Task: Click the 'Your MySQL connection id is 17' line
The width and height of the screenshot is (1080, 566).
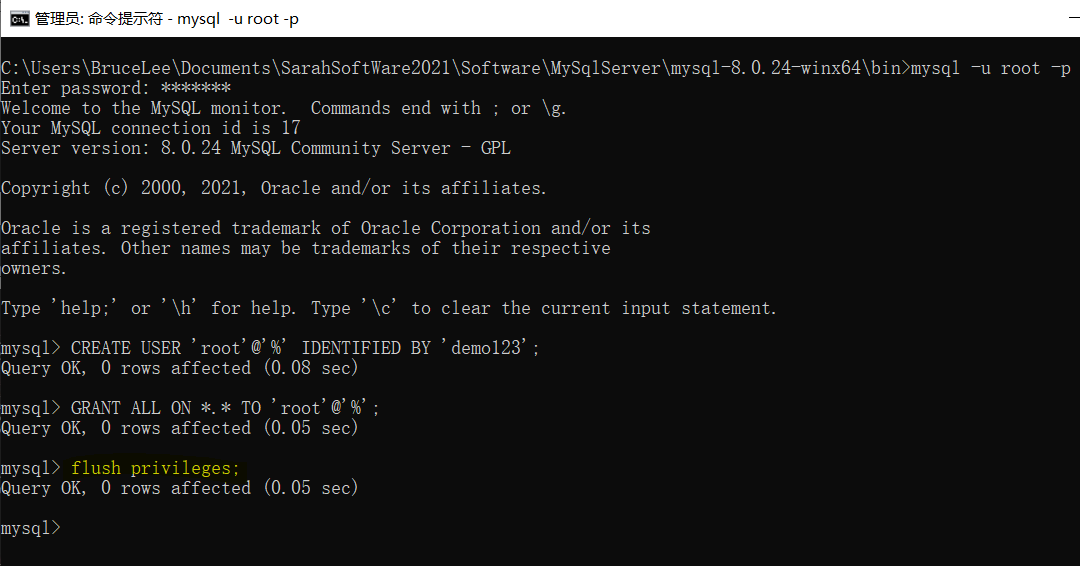Action: pyautogui.click(x=151, y=128)
